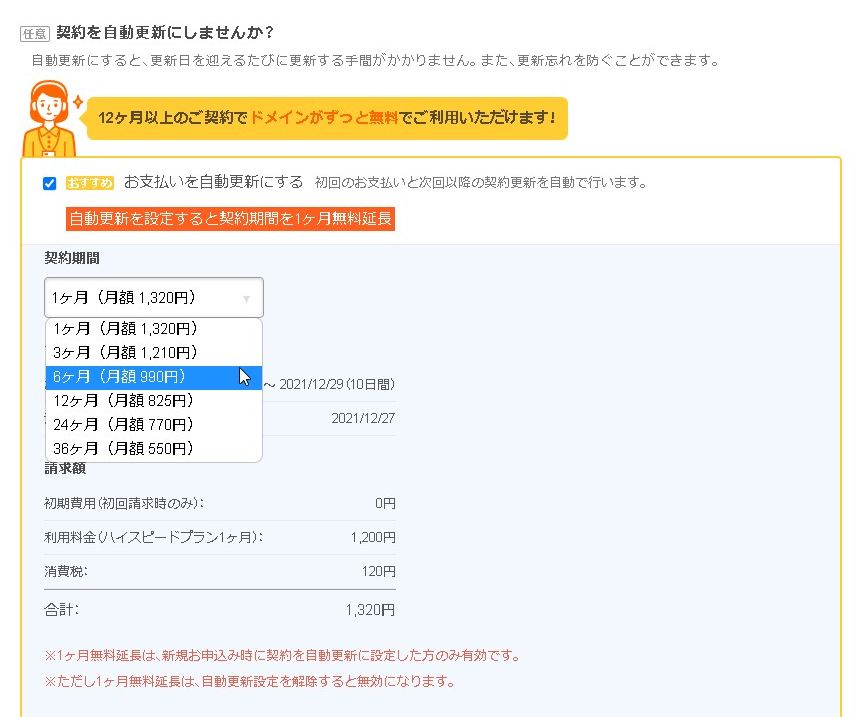The height and width of the screenshot is (717, 864).
Task: Click the お支払いを自動更新にする label text
Action: tap(213, 182)
